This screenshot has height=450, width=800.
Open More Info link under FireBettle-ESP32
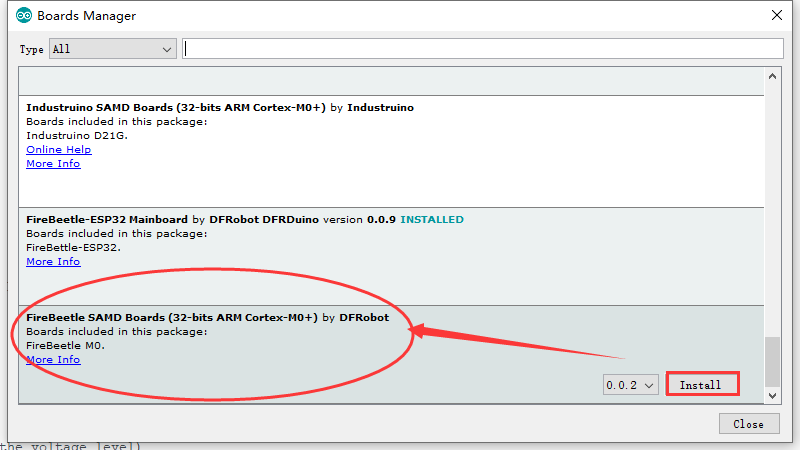53,262
